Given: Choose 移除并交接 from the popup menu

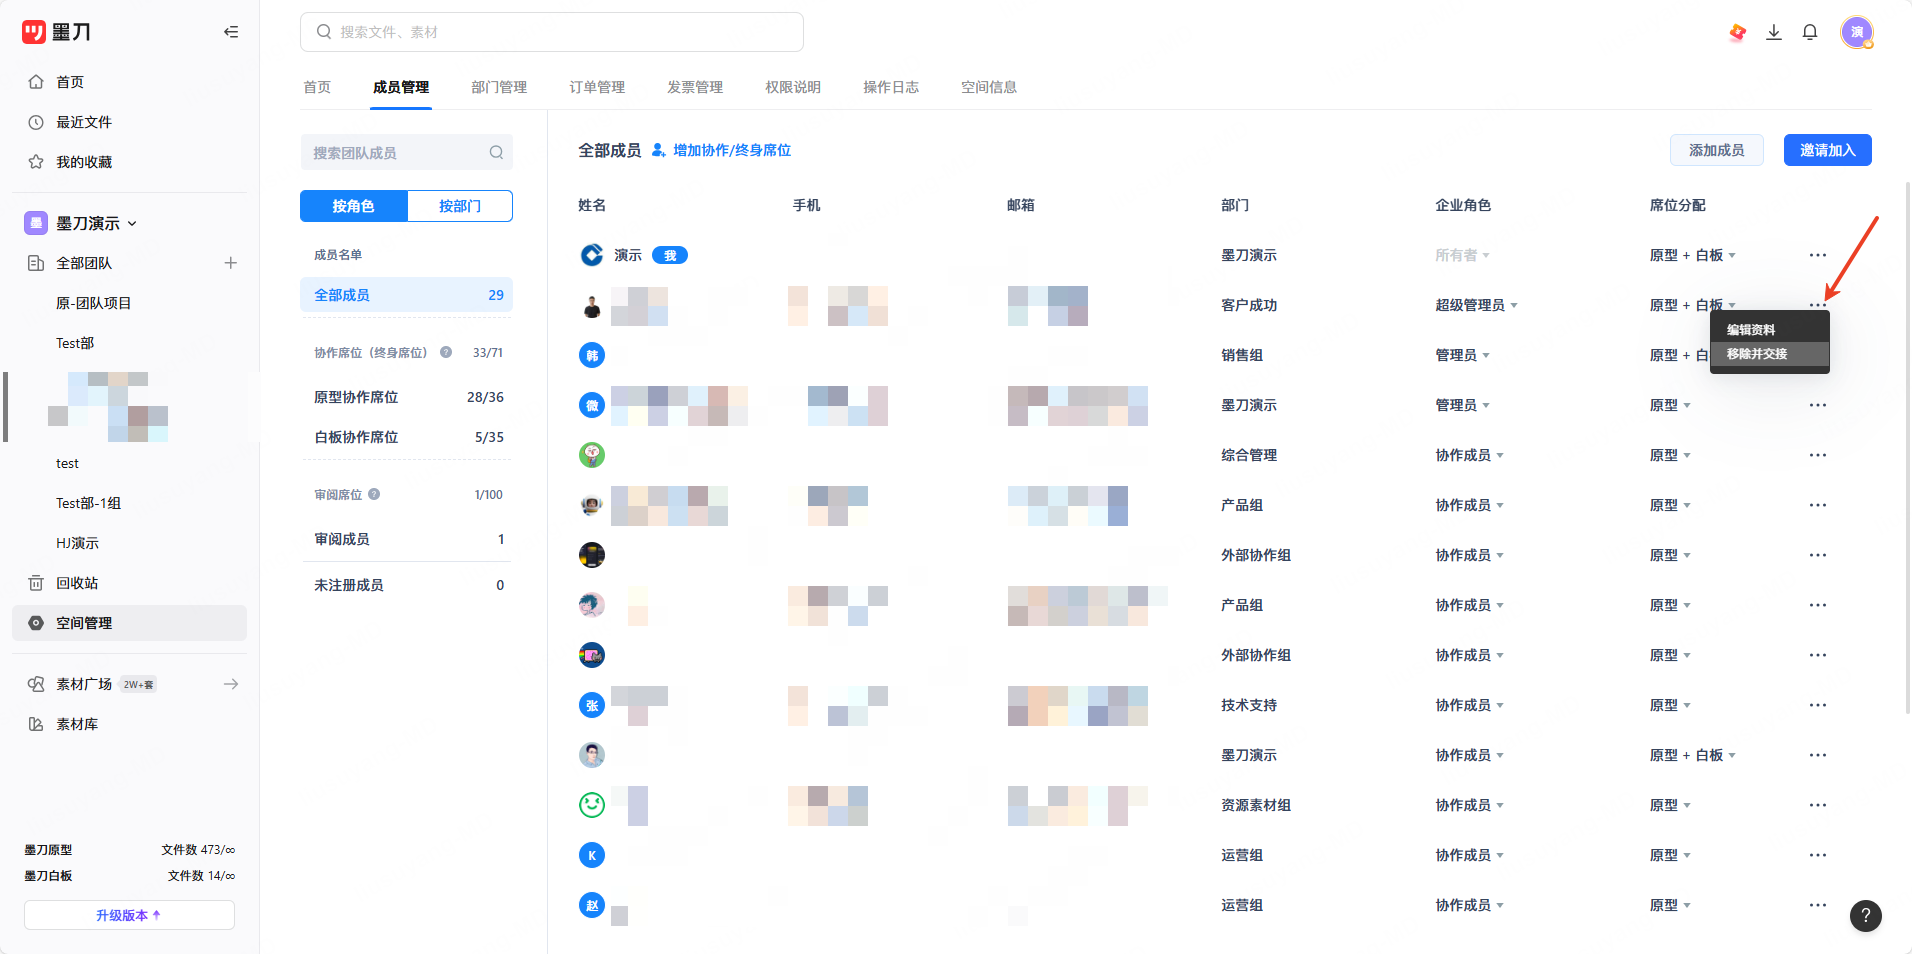Looking at the screenshot, I should pos(1769,354).
